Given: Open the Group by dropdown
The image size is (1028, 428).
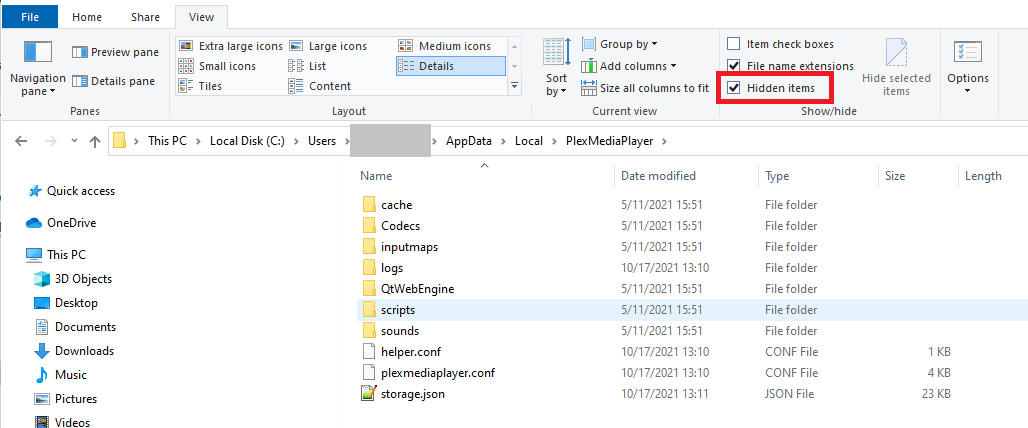Looking at the screenshot, I should coord(620,45).
